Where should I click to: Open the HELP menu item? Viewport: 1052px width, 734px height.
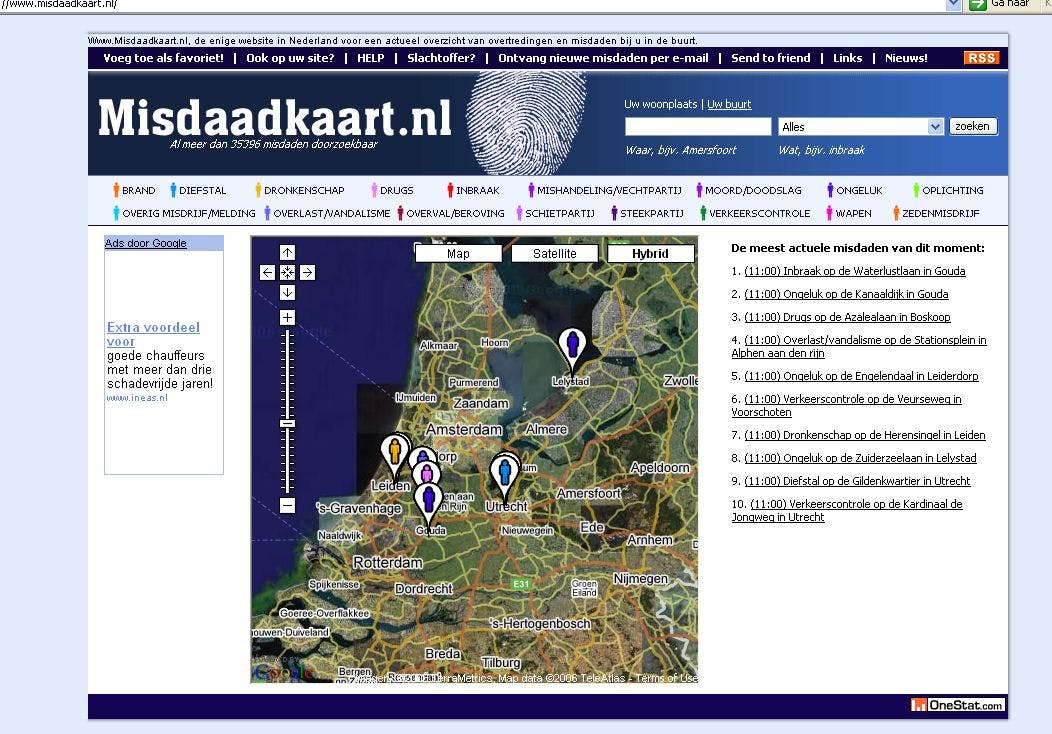pyautogui.click(x=370, y=57)
